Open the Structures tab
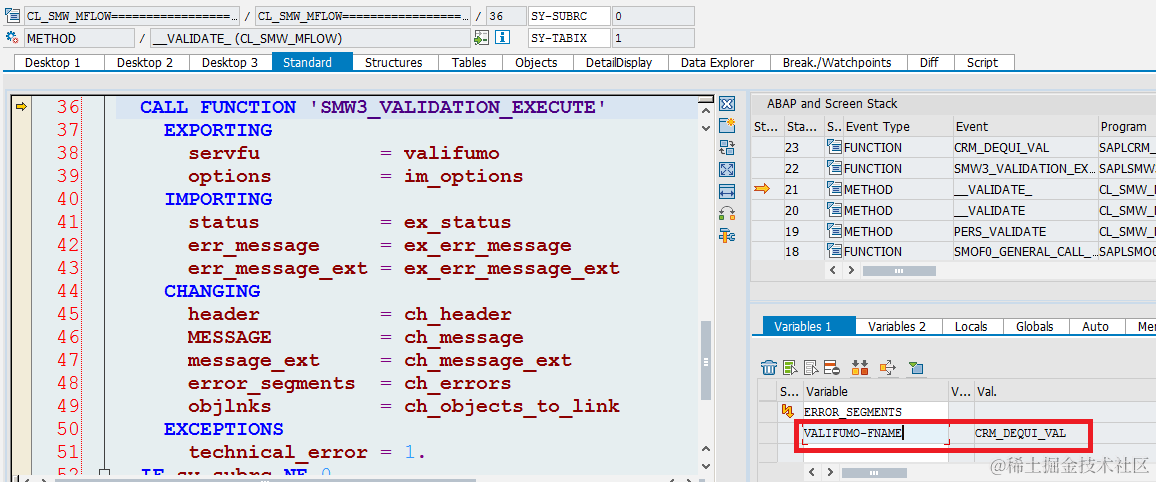Screen dimensions: 1156x482 click(394, 63)
